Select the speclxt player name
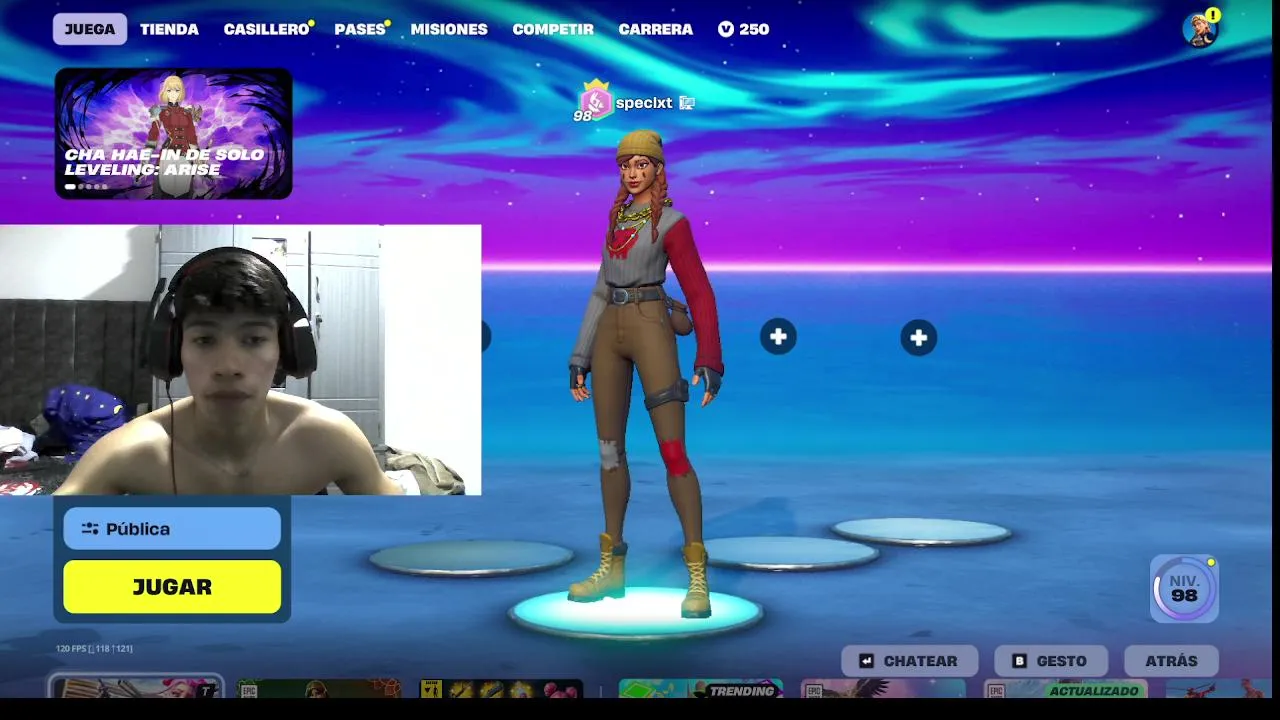 coord(644,103)
